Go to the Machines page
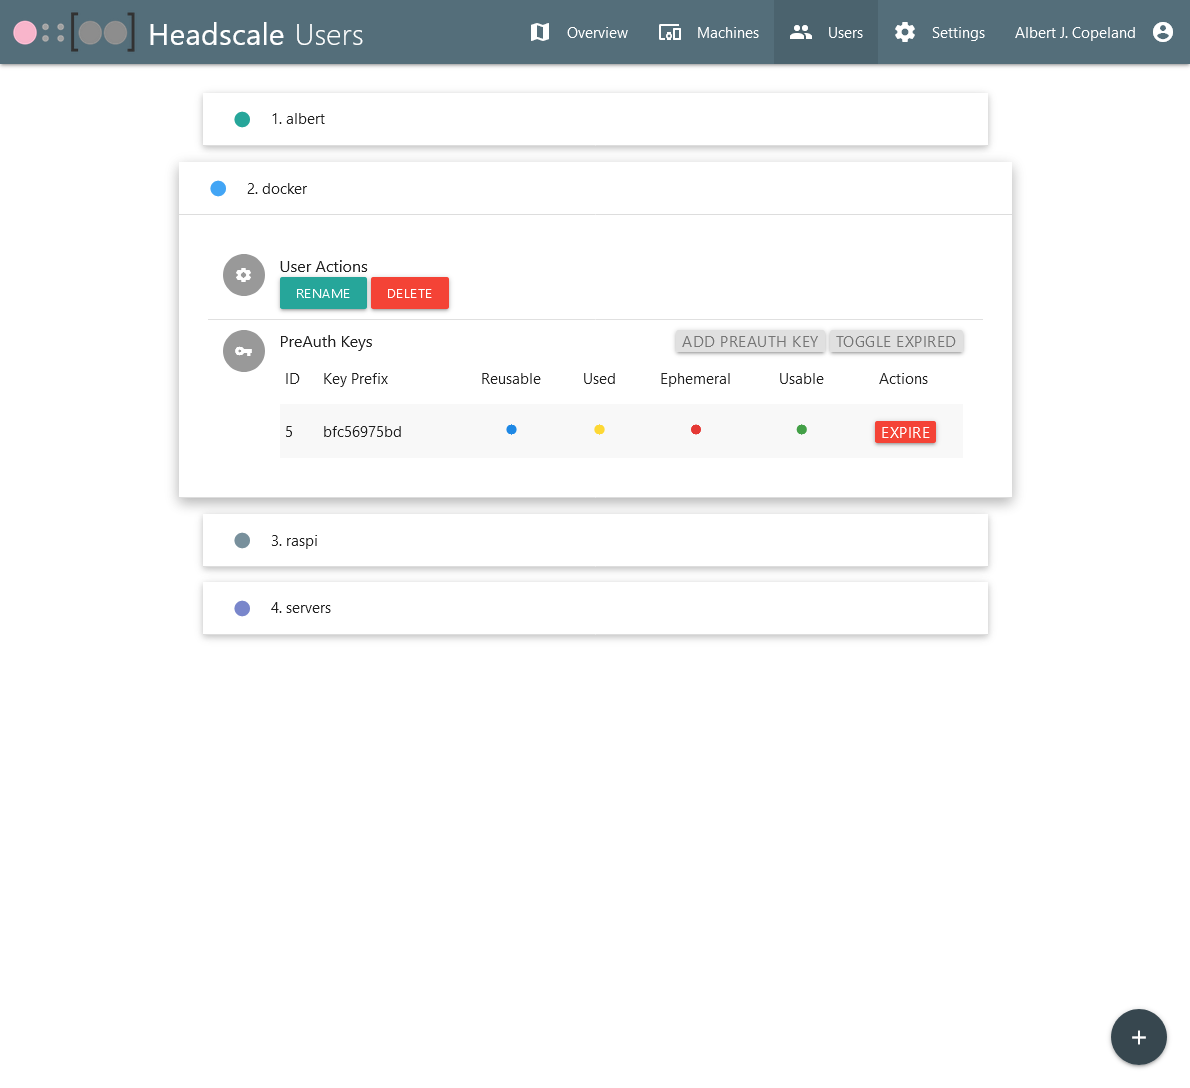Image resolution: width=1190 pixels, height=1088 pixels. pos(727,33)
